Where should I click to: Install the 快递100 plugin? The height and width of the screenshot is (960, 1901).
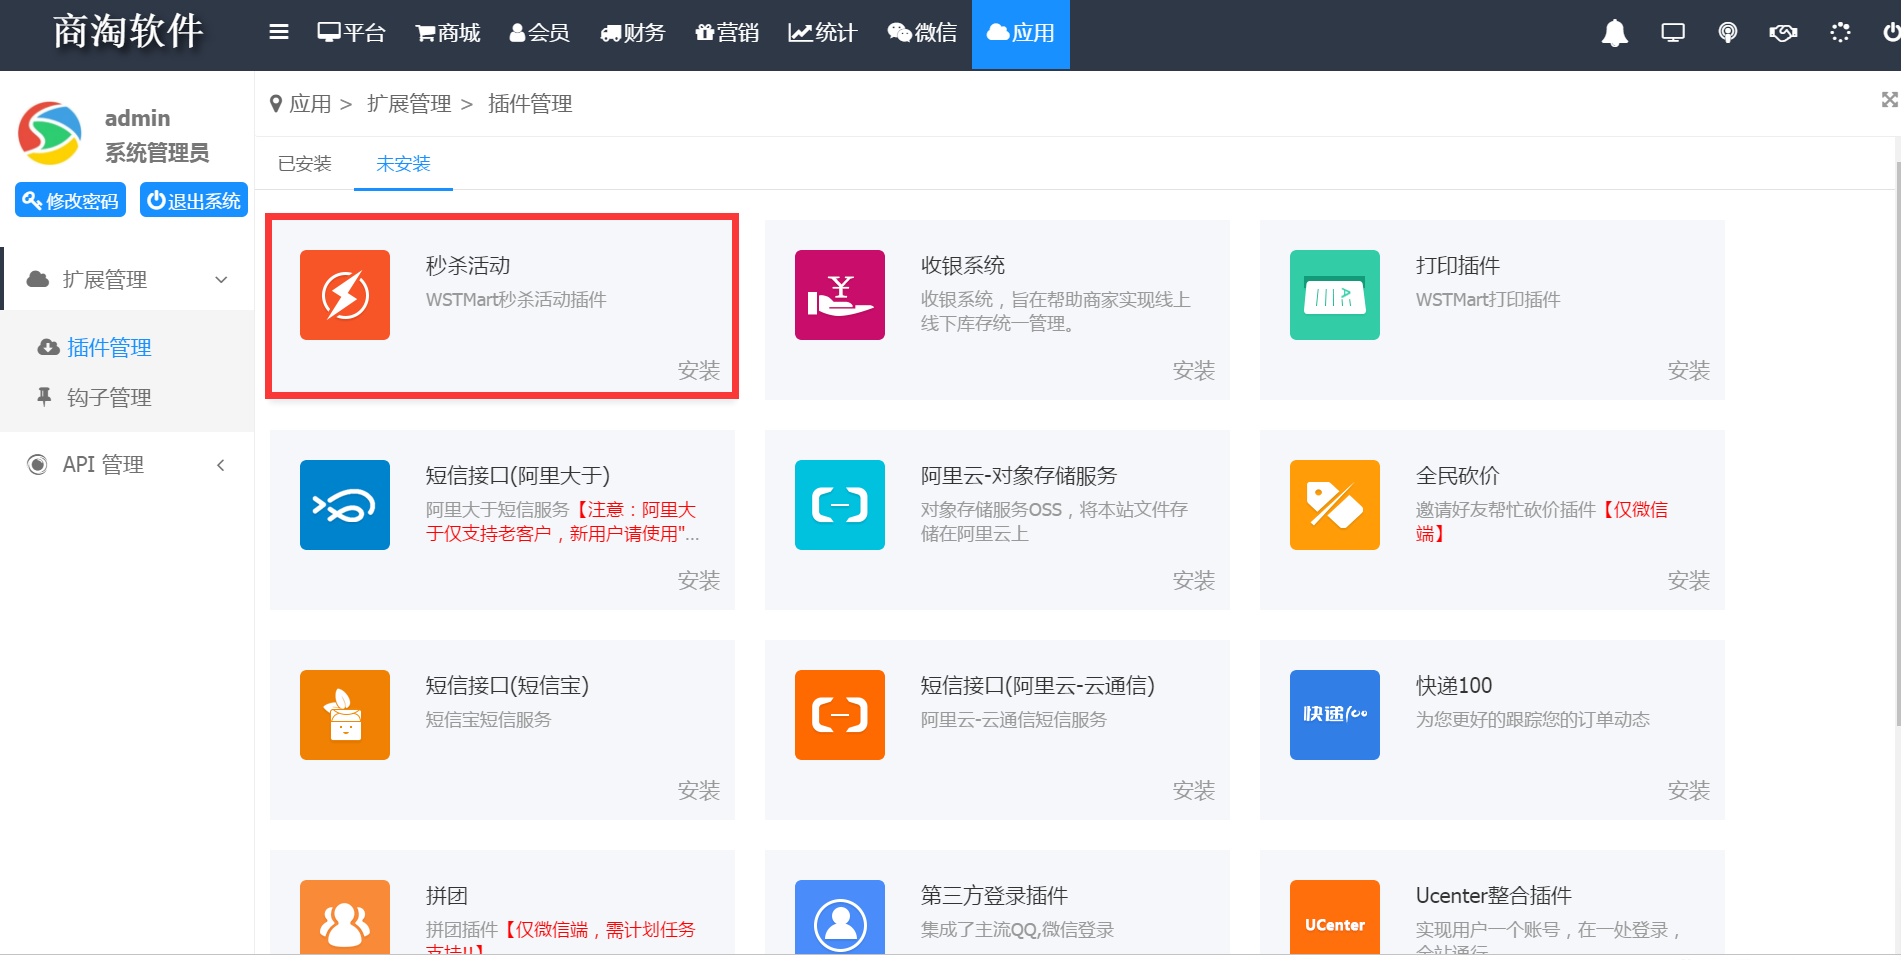tap(1688, 790)
